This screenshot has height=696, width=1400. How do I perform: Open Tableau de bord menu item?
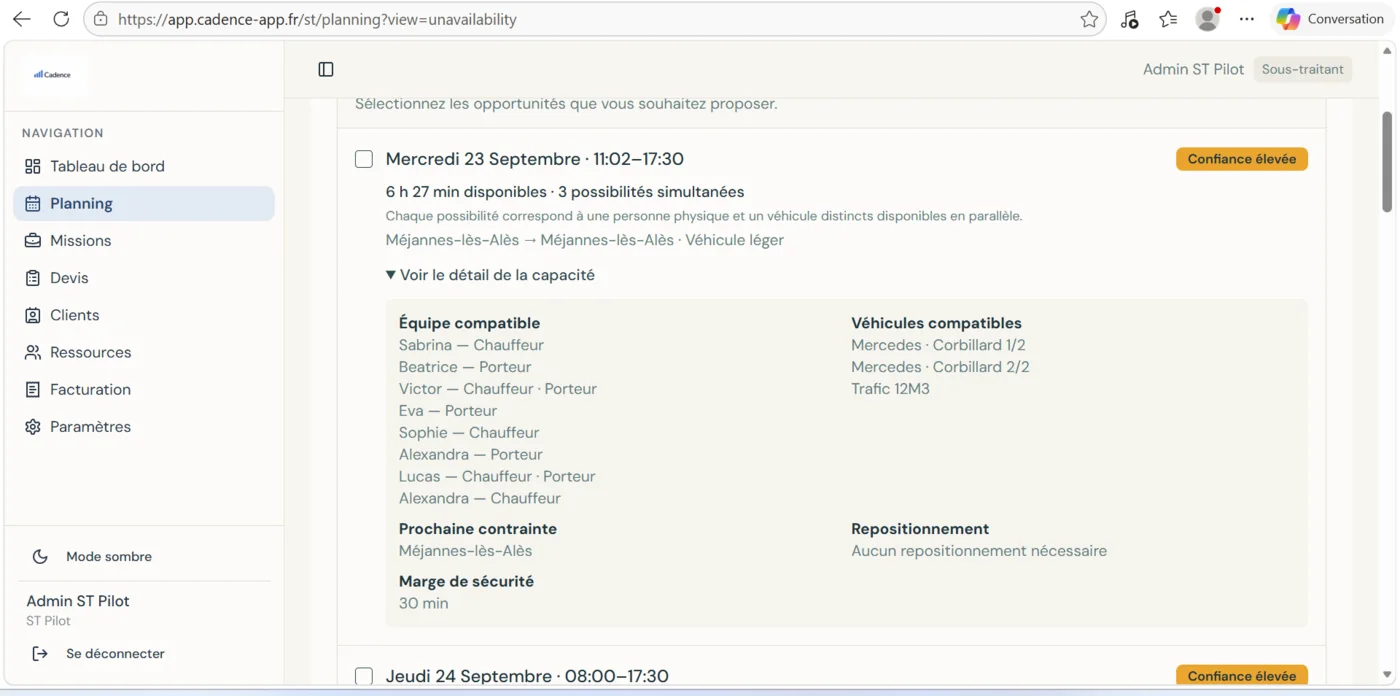pyautogui.click(x=144, y=166)
